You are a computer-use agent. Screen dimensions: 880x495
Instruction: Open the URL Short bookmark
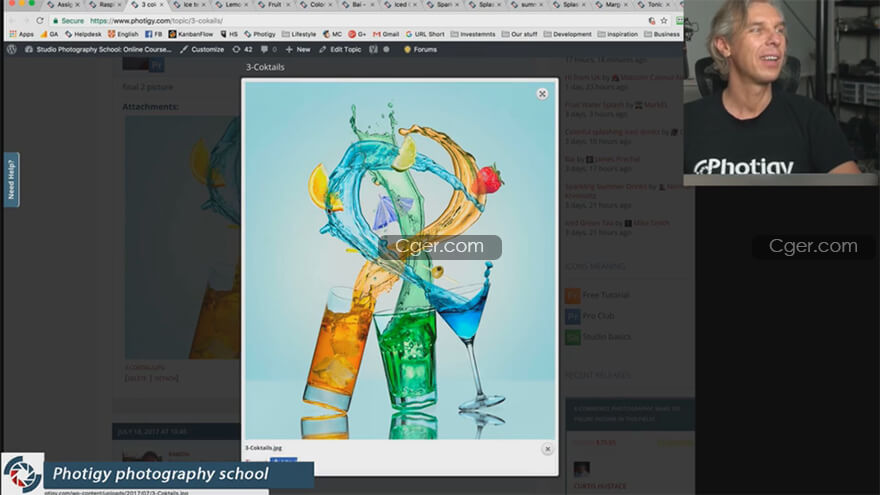pos(425,34)
